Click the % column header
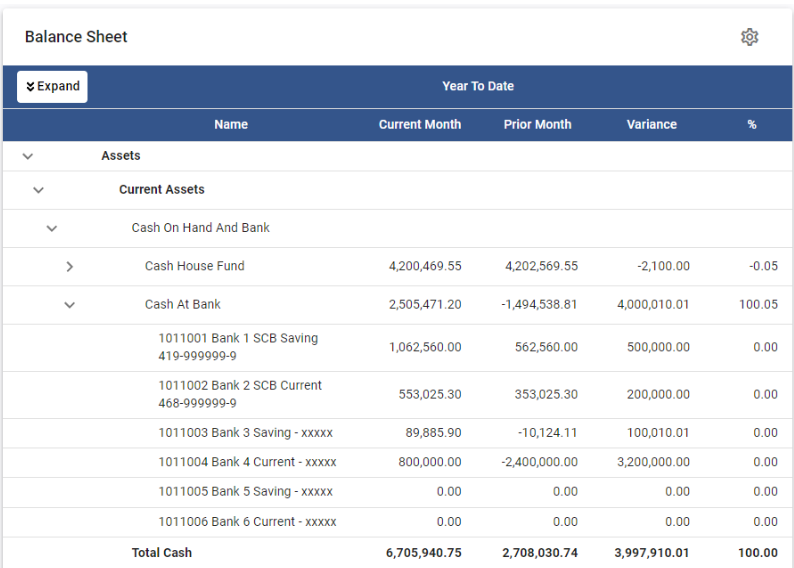The image size is (794, 568). (x=751, y=125)
